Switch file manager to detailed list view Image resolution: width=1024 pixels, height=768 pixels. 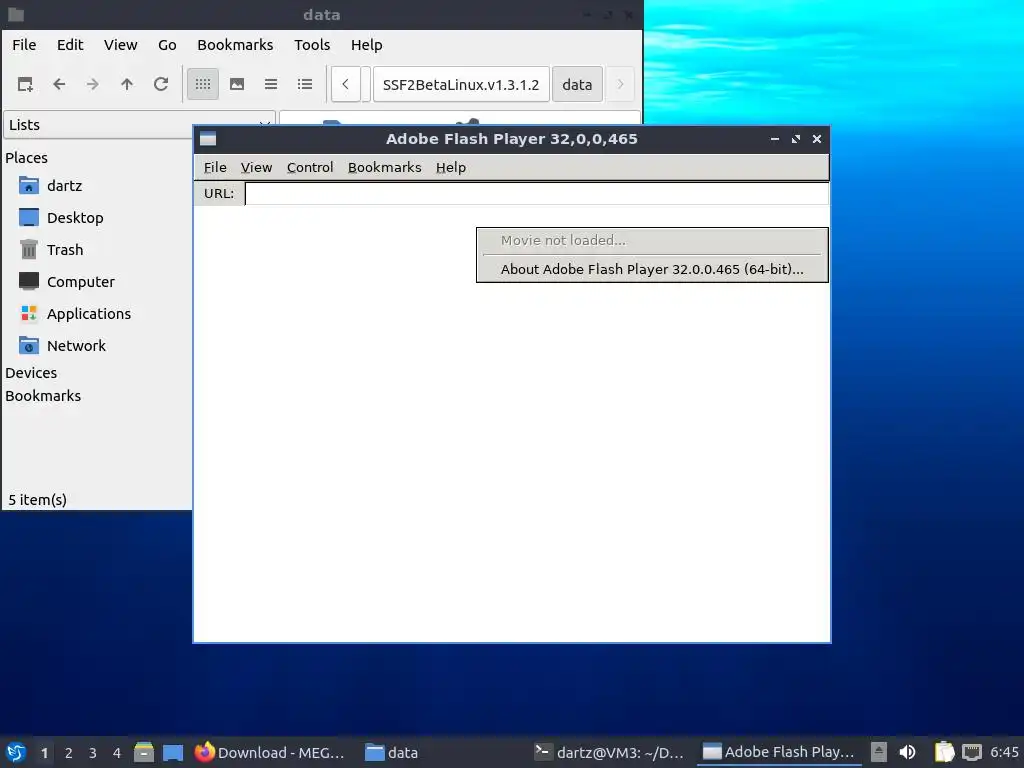305,84
